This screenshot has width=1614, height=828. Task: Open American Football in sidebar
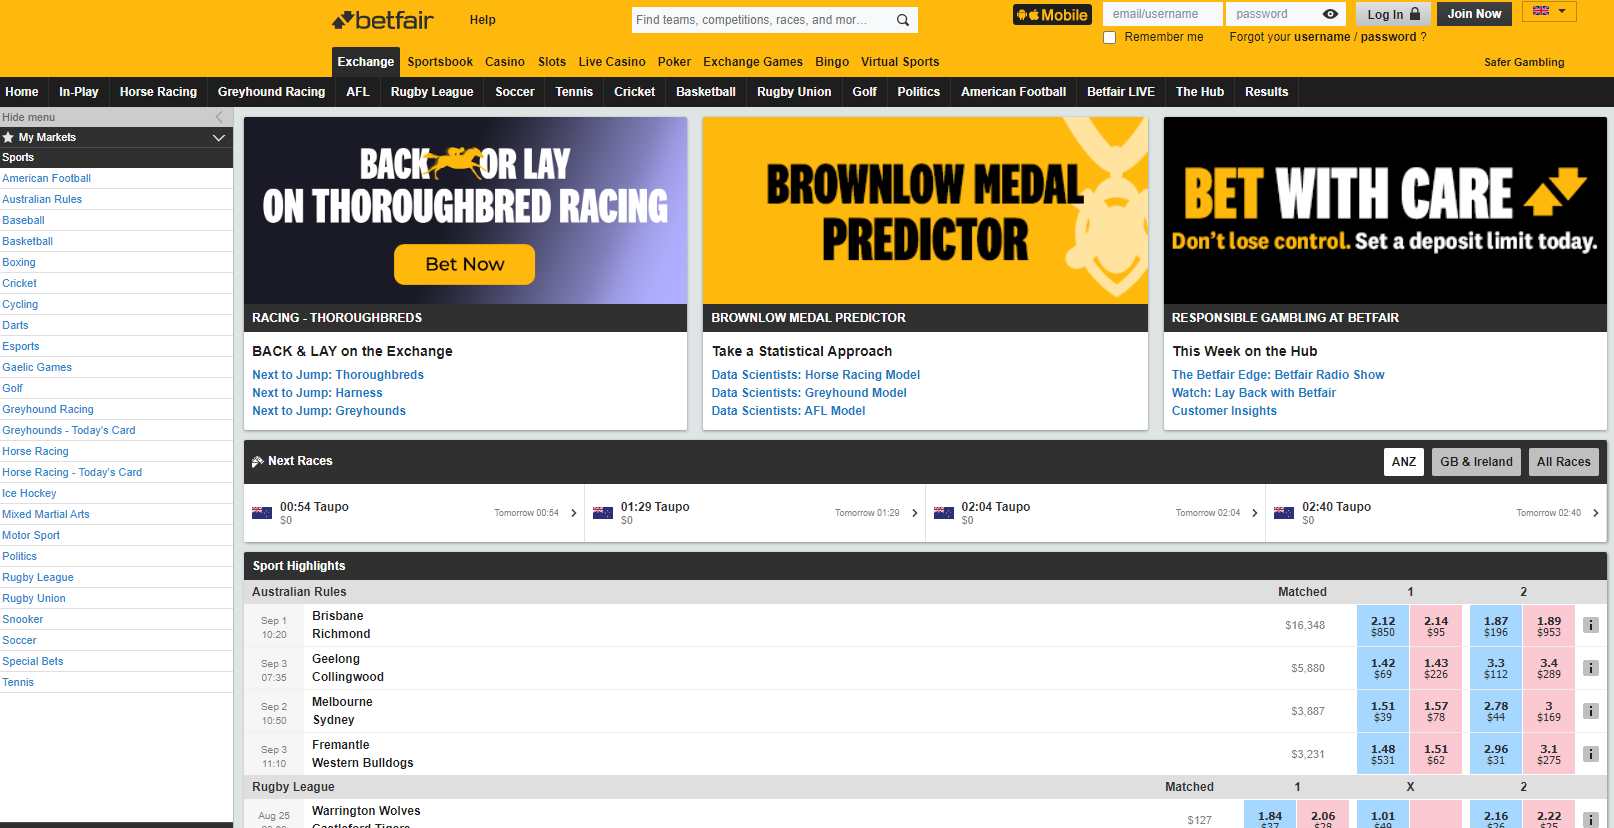(46, 178)
